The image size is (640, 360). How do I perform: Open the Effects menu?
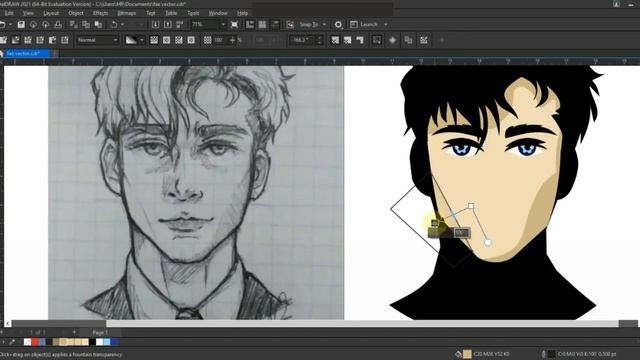click(x=100, y=13)
